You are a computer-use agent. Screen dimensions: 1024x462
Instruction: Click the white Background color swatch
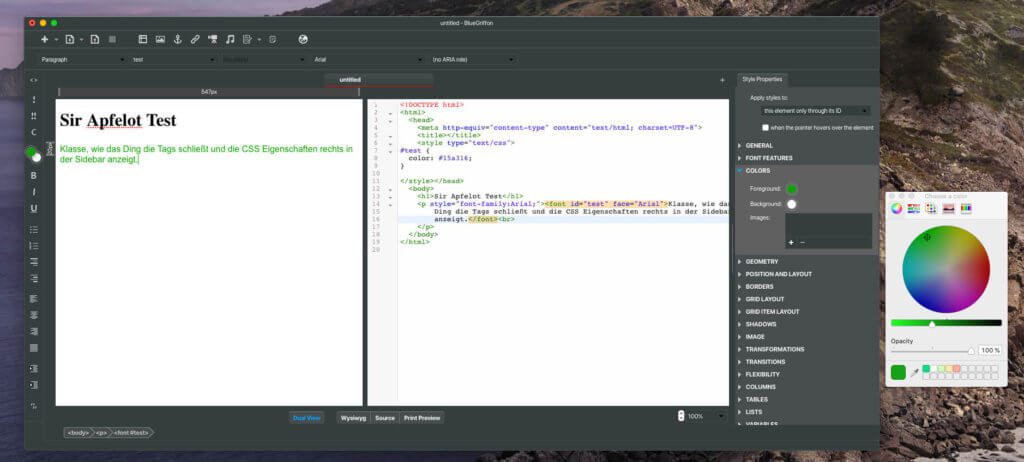coord(792,205)
